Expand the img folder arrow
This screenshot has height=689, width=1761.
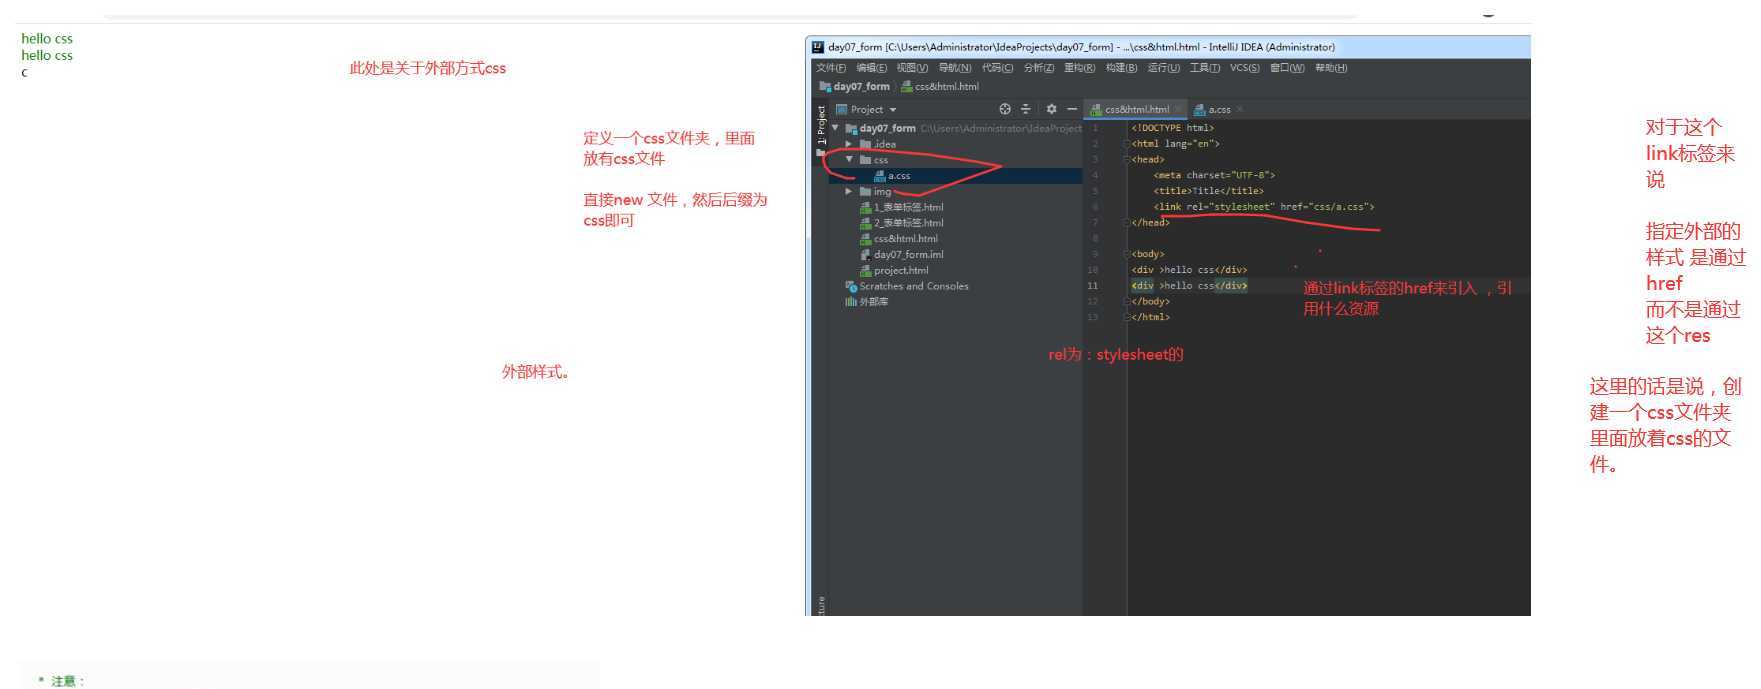tap(849, 191)
